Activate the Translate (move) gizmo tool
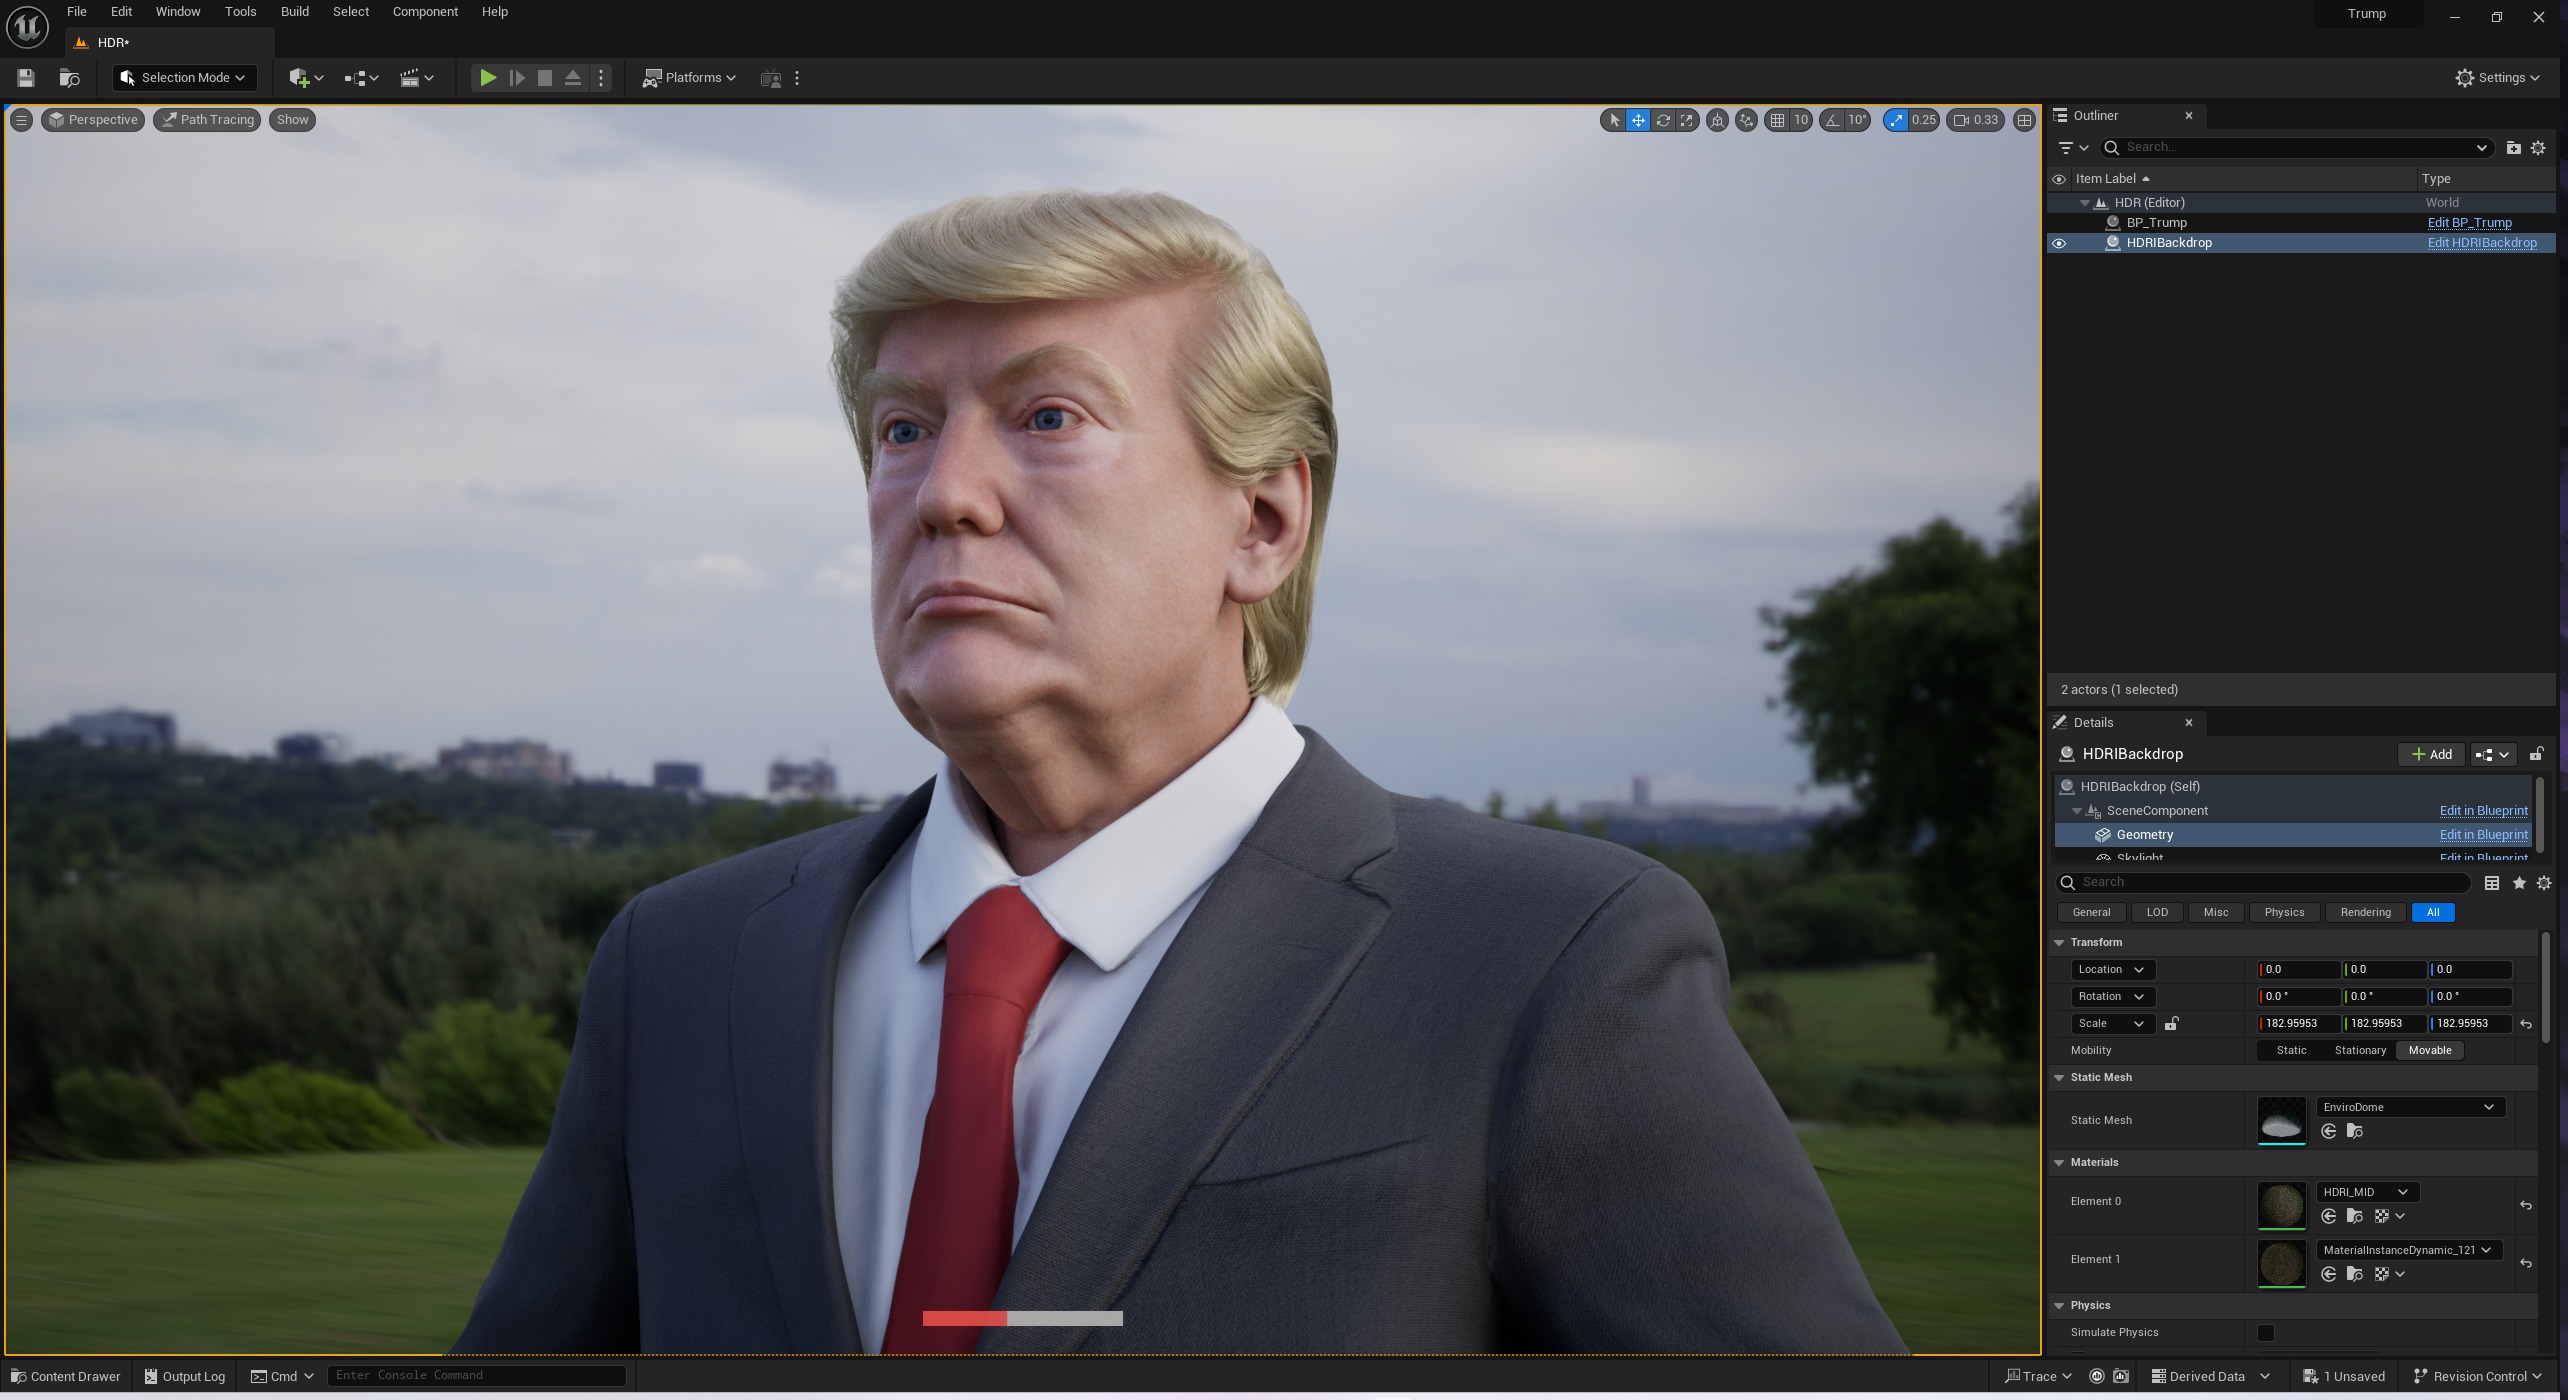Screen dimensions: 2568x1400 tap(1638, 120)
